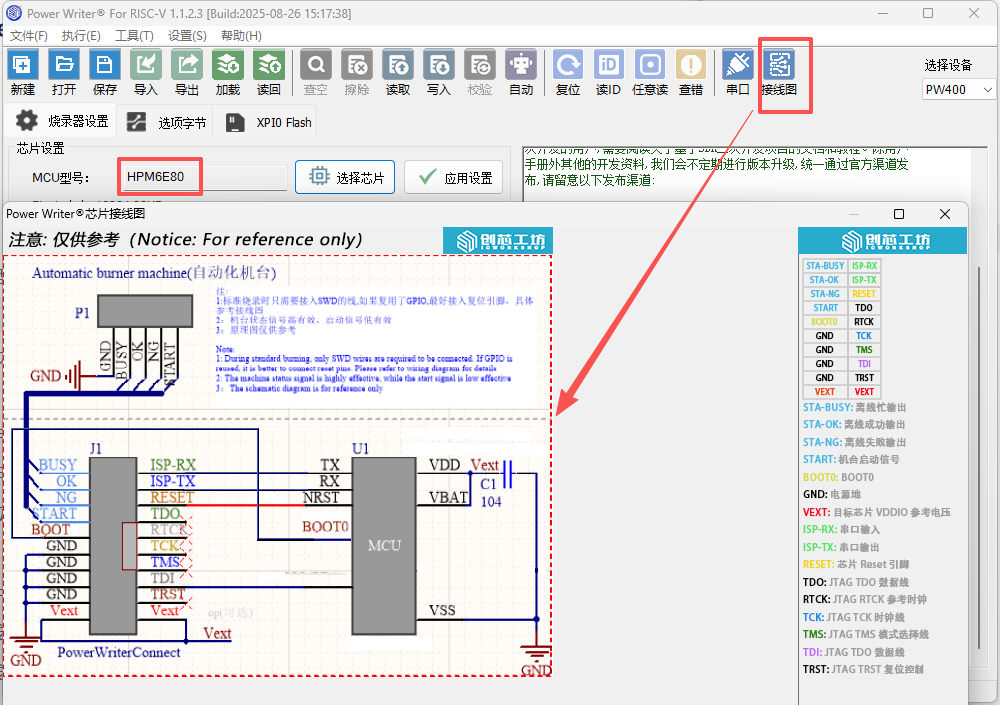Open a project with the 打开 icon
The height and width of the screenshot is (705, 1000).
point(63,72)
